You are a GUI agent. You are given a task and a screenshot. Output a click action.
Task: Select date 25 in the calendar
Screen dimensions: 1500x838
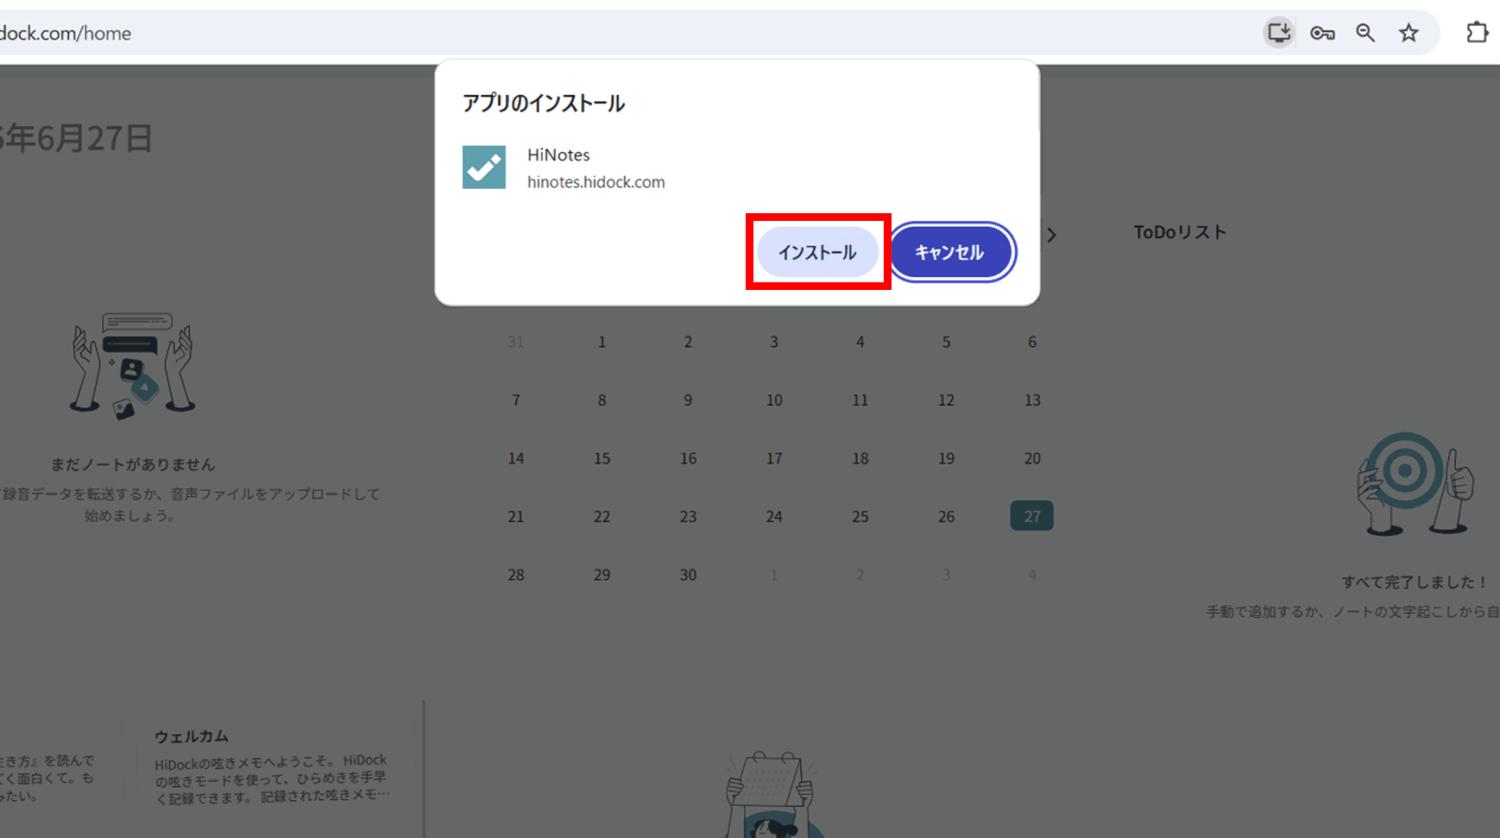pos(860,516)
